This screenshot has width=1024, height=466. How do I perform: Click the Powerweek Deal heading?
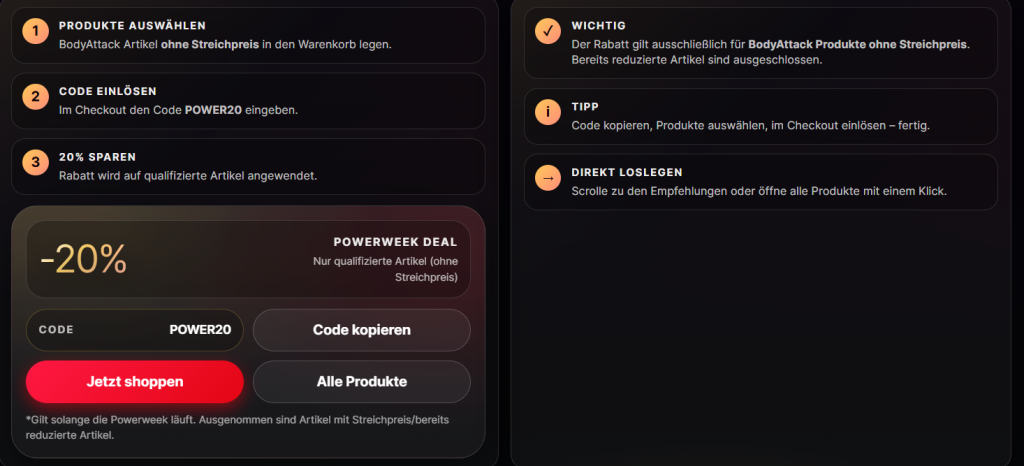[395, 242]
